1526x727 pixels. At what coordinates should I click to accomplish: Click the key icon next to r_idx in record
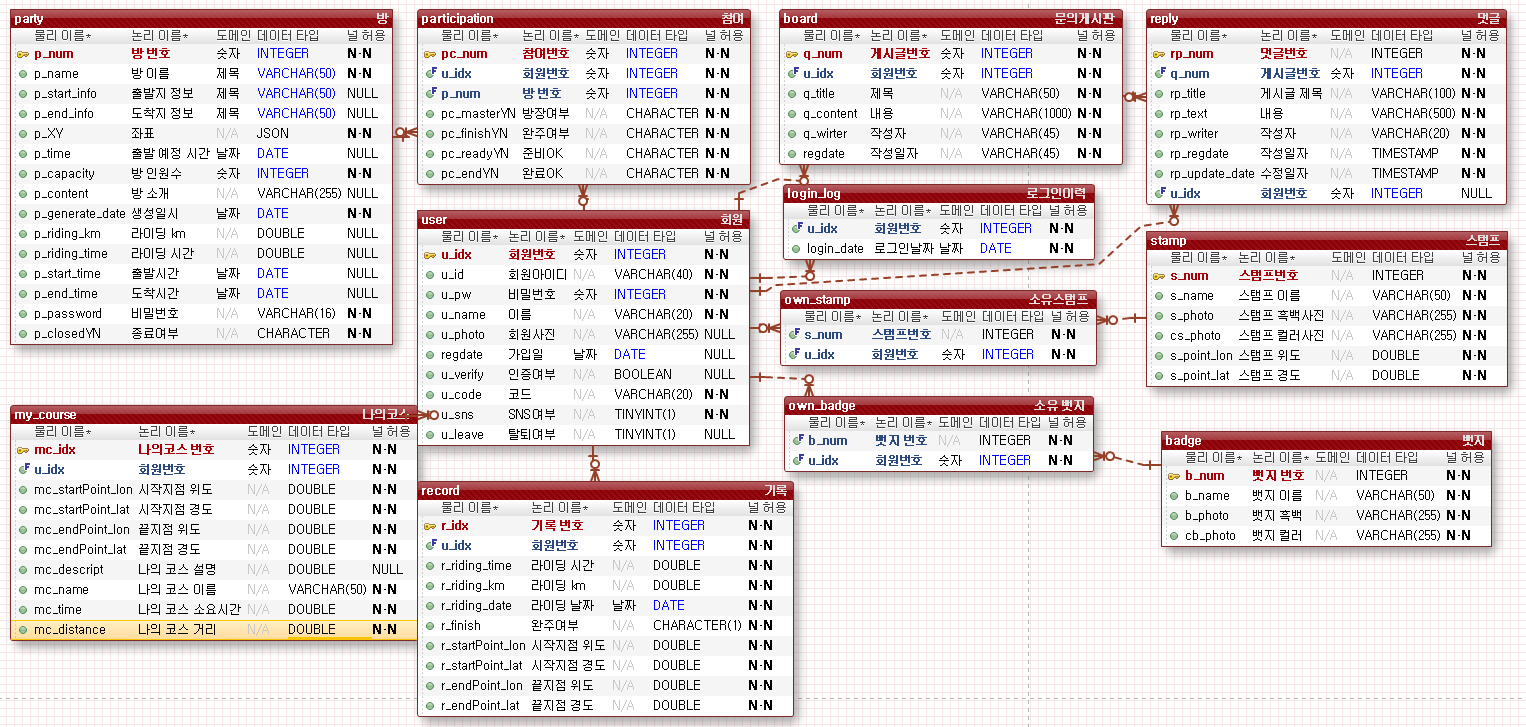[430, 525]
